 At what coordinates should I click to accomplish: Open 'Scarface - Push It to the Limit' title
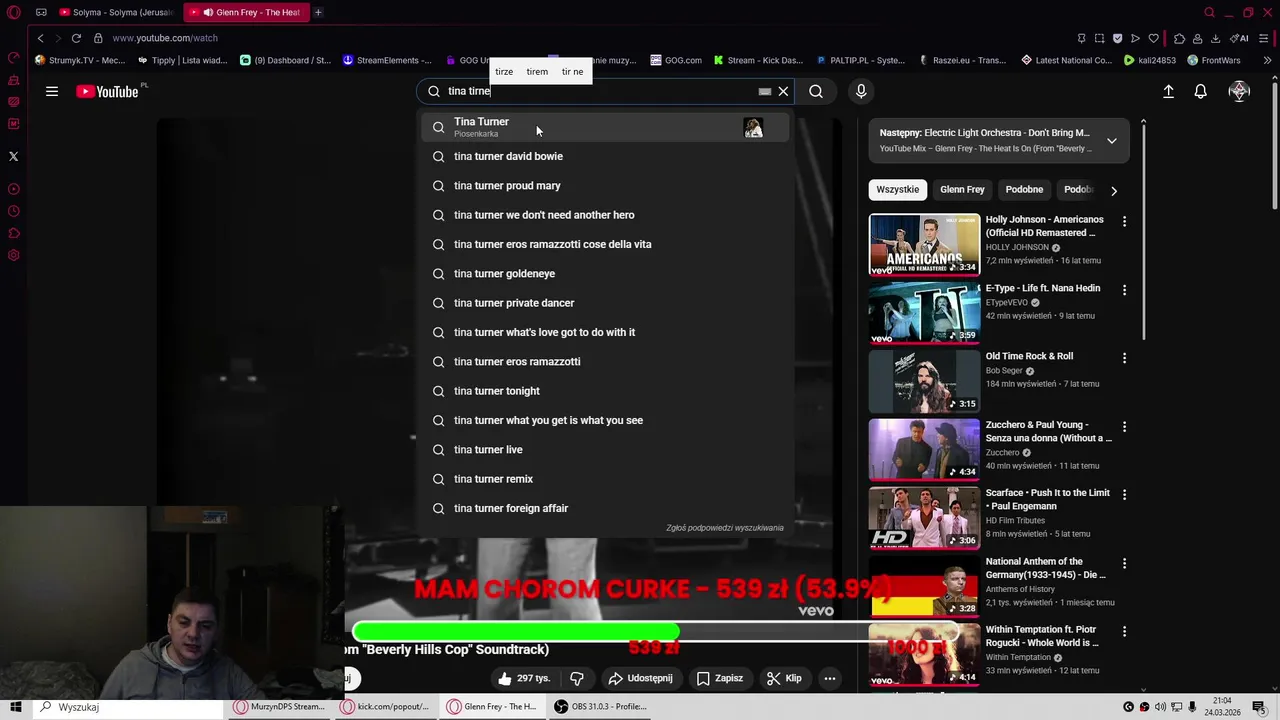[x=1048, y=499]
